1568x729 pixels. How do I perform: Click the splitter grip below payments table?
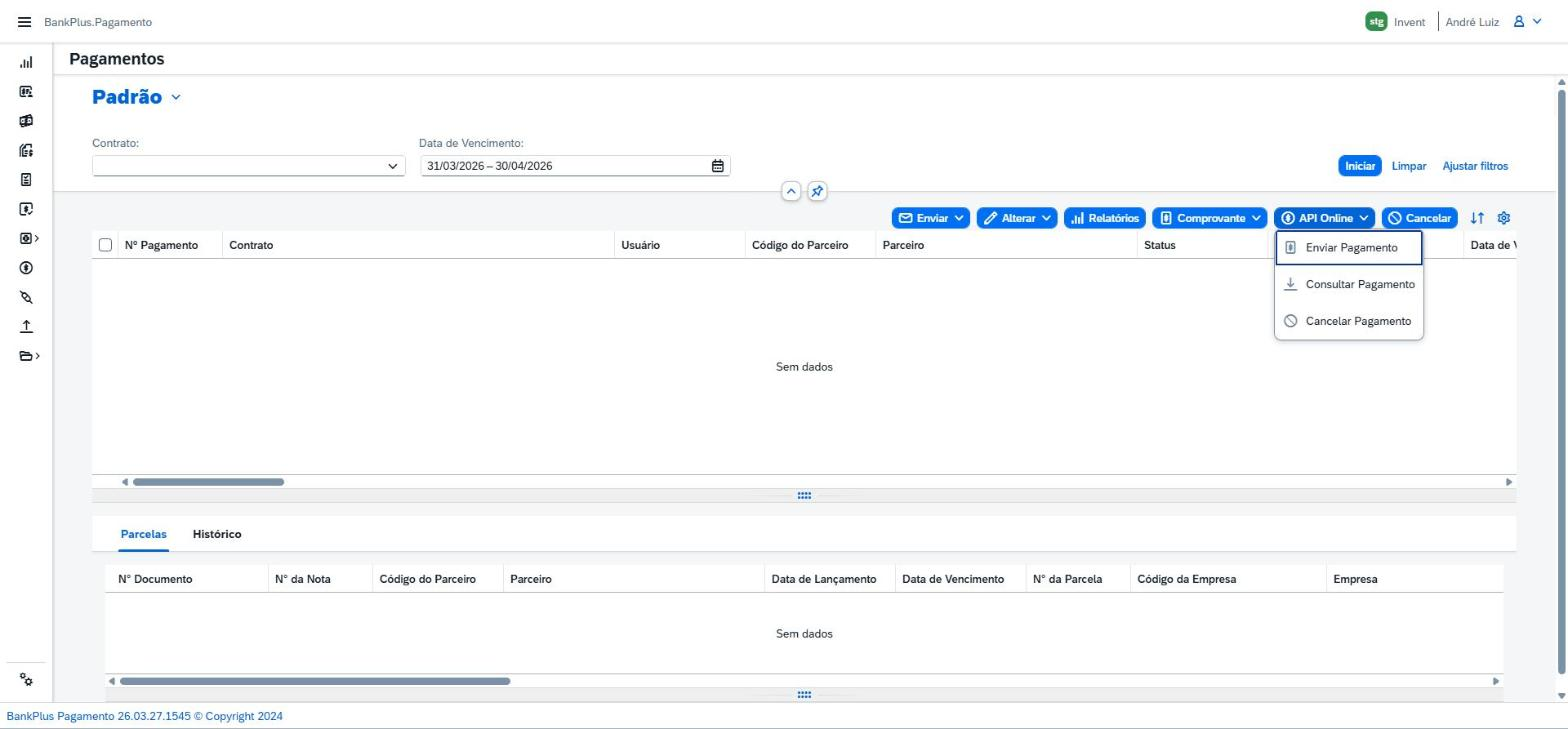pyautogui.click(x=804, y=496)
